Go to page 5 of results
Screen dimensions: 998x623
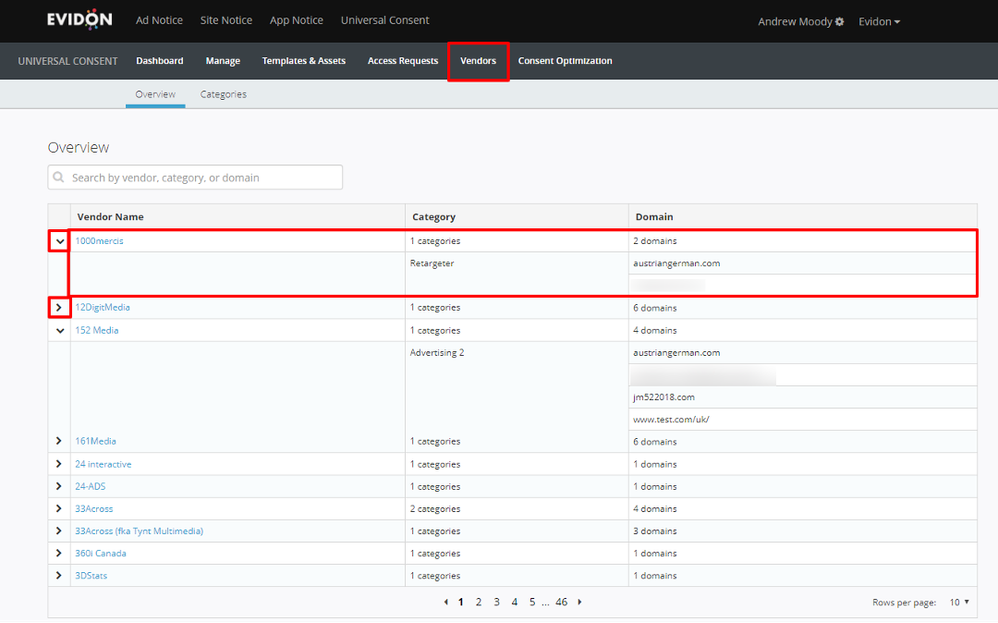tap(532, 602)
